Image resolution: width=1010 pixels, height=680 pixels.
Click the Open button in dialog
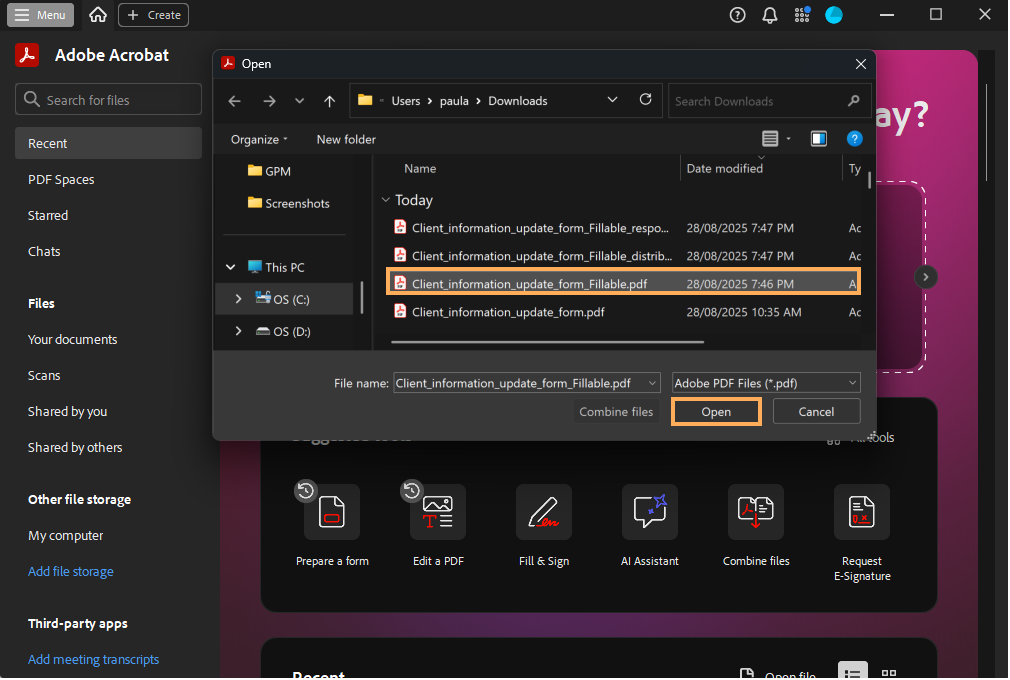point(716,412)
